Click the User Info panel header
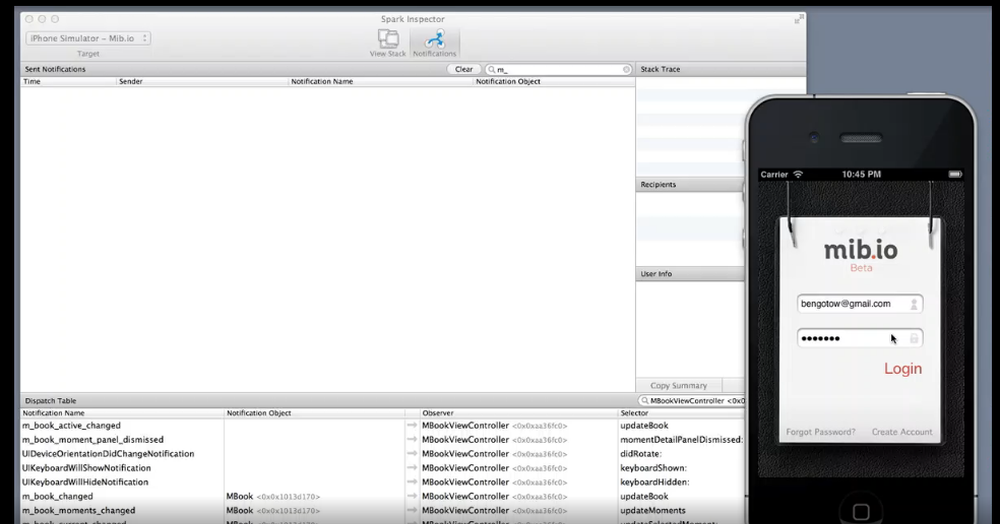 click(x=691, y=273)
